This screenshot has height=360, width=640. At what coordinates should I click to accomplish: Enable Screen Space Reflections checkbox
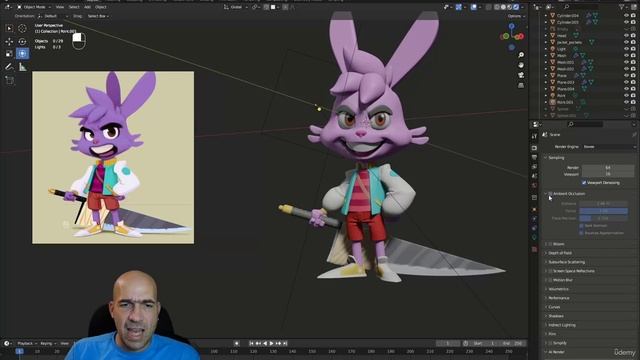[550, 271]
